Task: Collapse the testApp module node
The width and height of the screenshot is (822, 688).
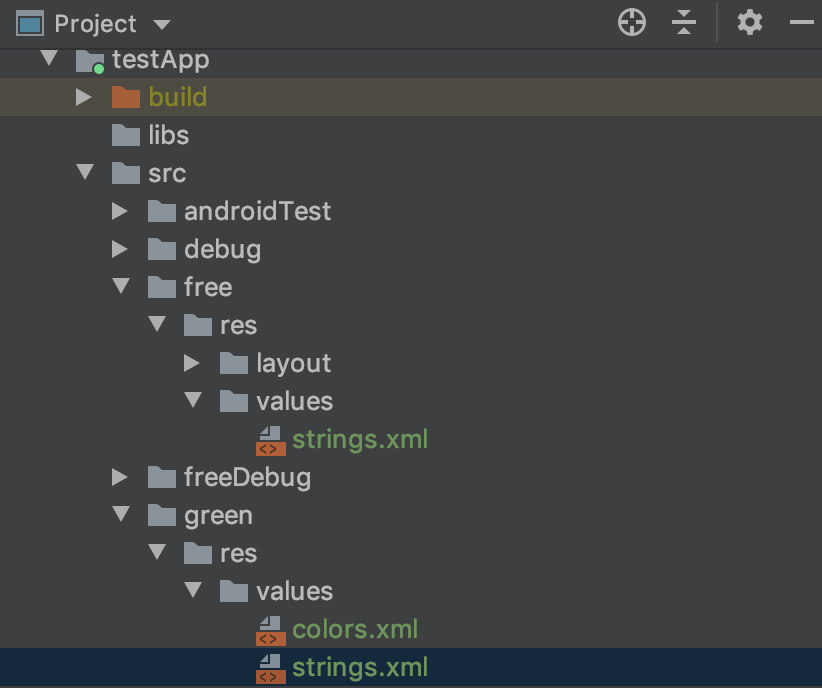Action: 49,57
